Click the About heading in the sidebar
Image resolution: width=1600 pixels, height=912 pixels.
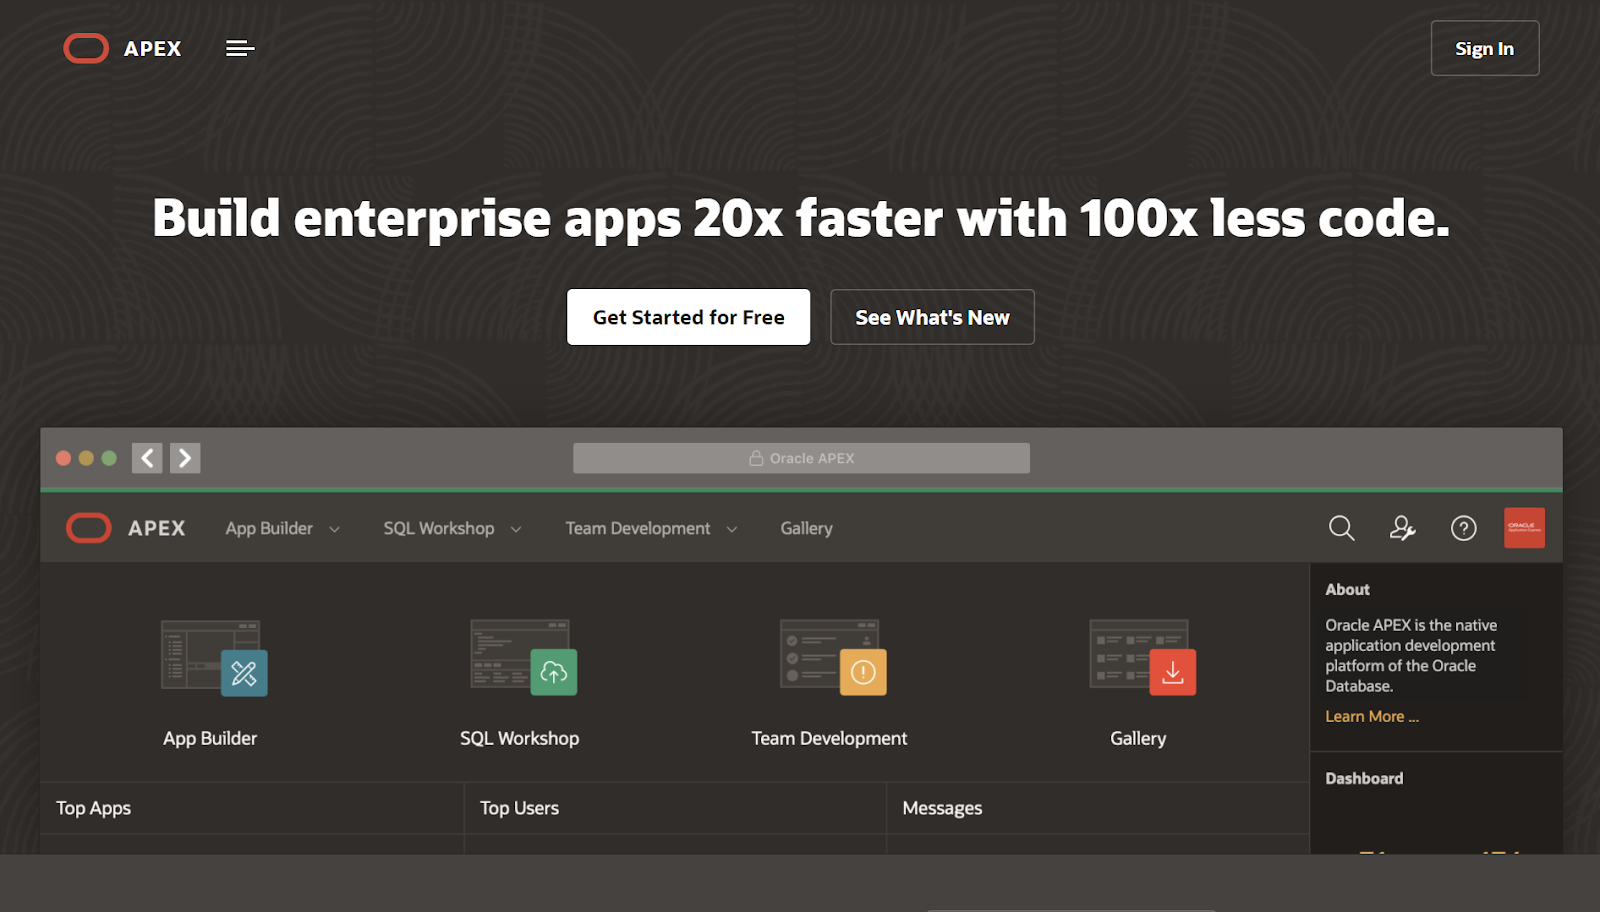1348,590
